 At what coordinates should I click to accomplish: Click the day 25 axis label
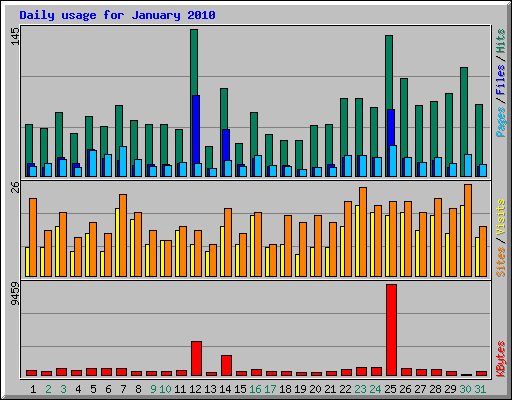pyautogui.click(x=390, y=389)
